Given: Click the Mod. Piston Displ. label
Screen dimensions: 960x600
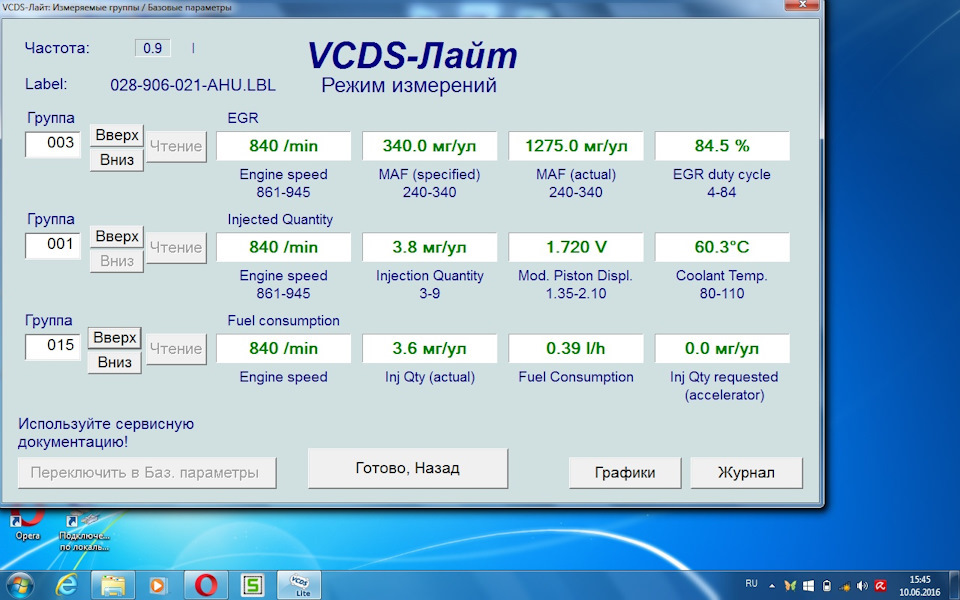Looking at the screenshot, I should (576, 276).
